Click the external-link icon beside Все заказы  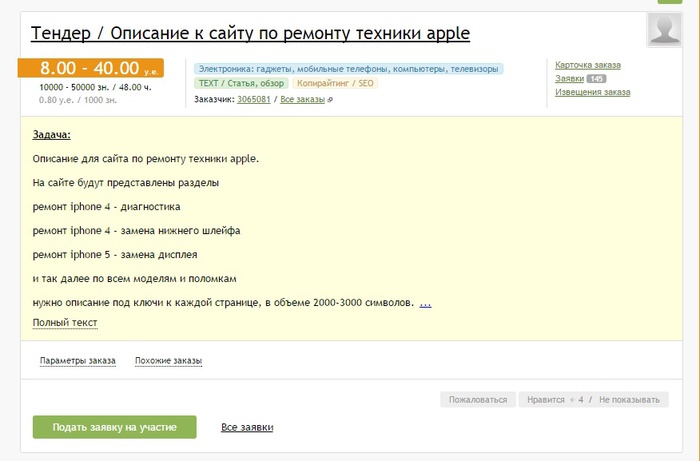331,100
